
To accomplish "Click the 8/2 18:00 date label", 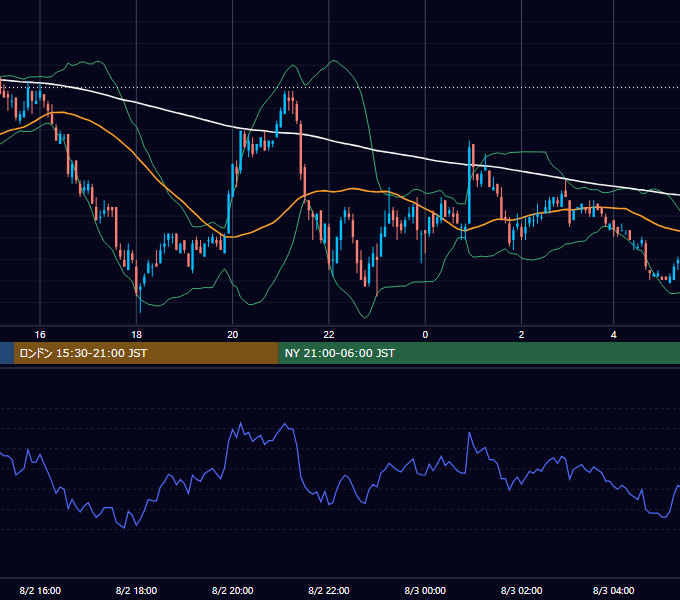I will [x=136, y=590].
